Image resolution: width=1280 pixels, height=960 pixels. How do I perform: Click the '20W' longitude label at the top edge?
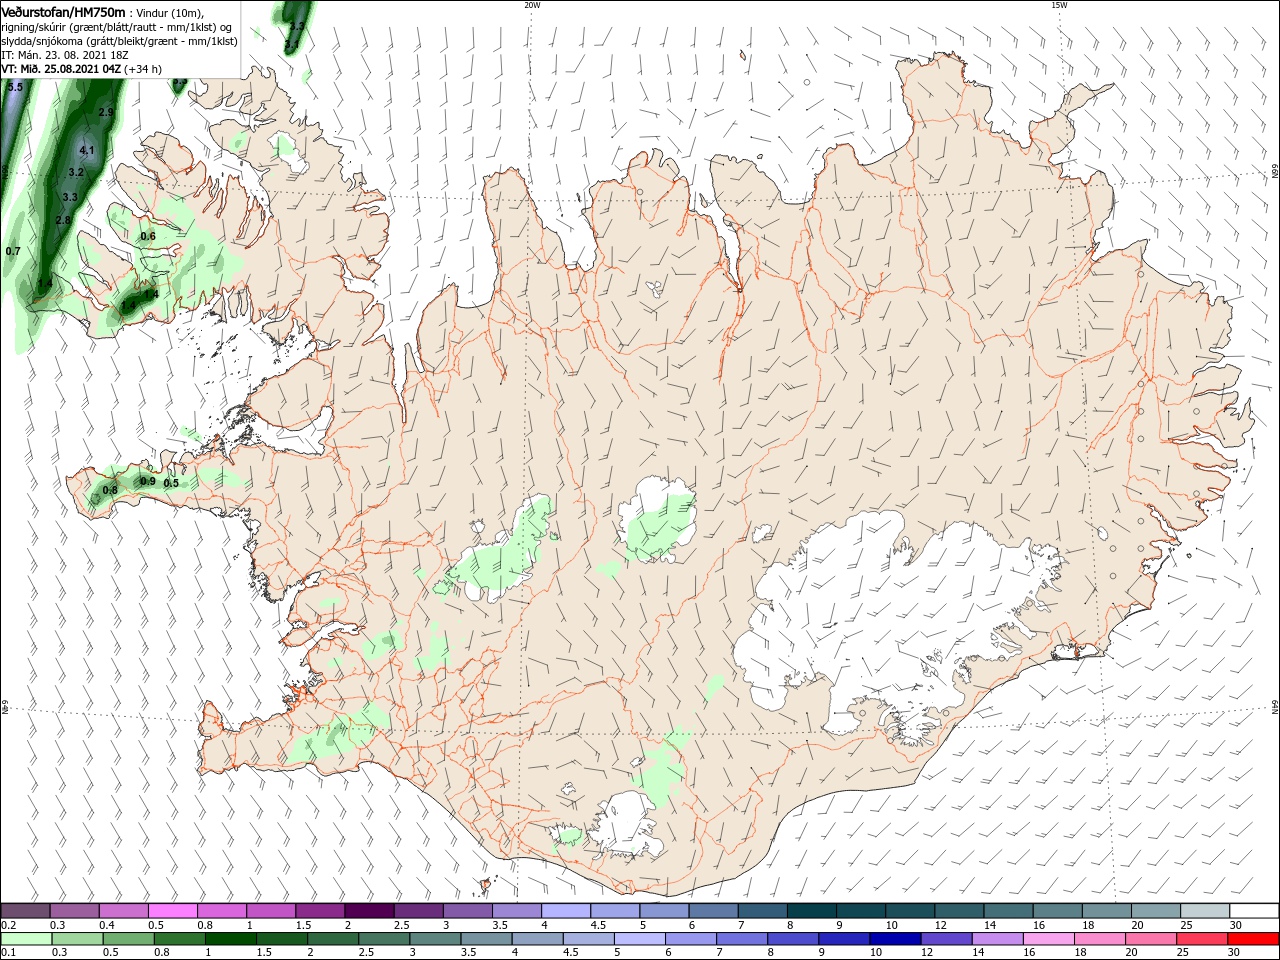pyautogui.click(x=532, y=5)
